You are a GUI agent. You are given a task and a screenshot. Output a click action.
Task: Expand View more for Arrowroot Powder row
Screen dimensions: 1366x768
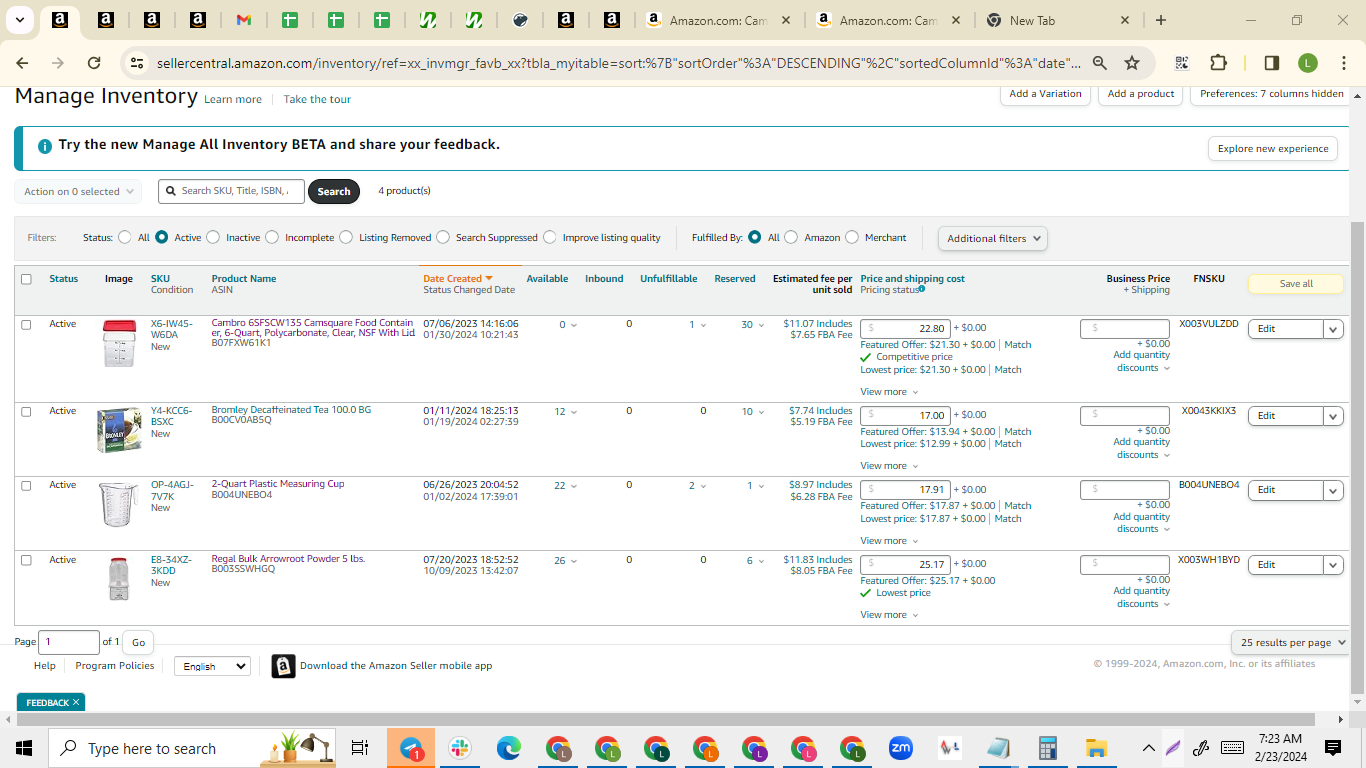click(x=888, y=615)
